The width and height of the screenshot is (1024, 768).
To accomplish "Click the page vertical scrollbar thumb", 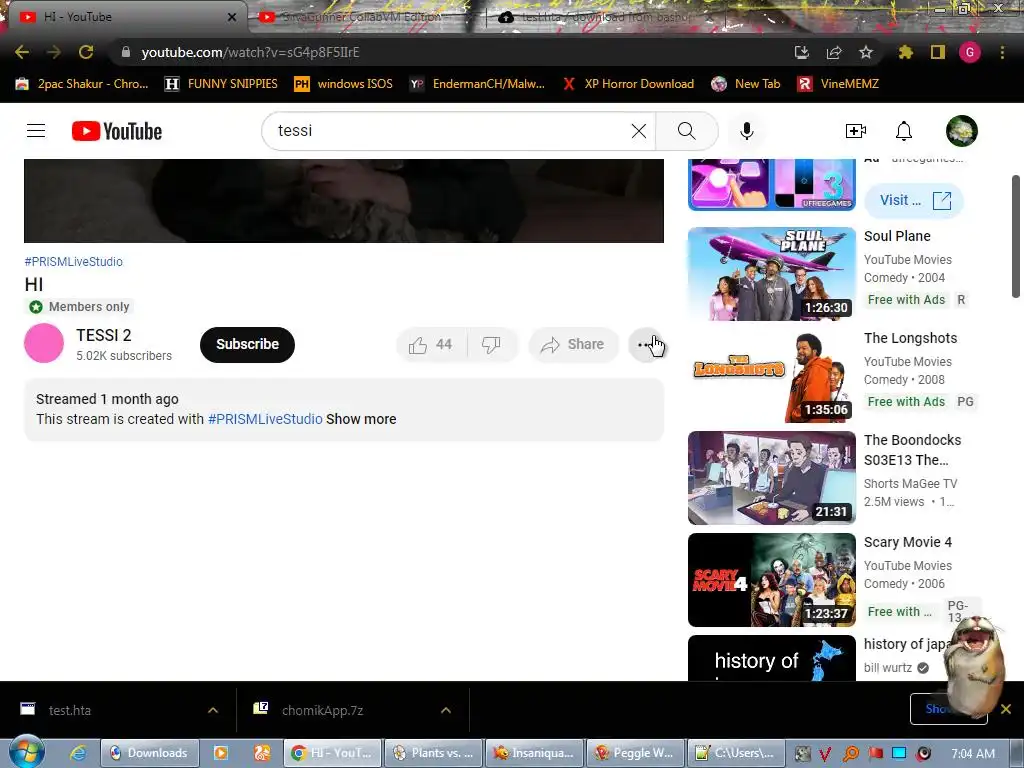I will coord(1016,235).
